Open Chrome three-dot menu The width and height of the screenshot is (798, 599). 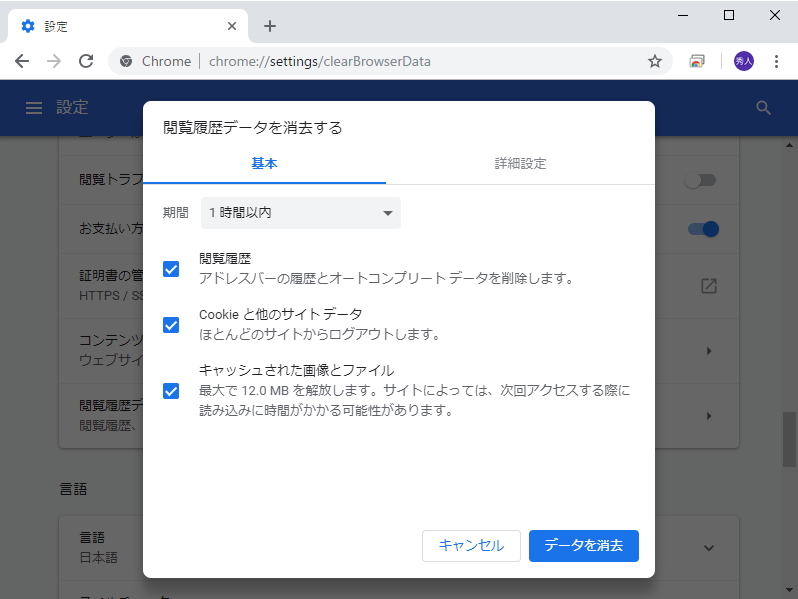776,62
